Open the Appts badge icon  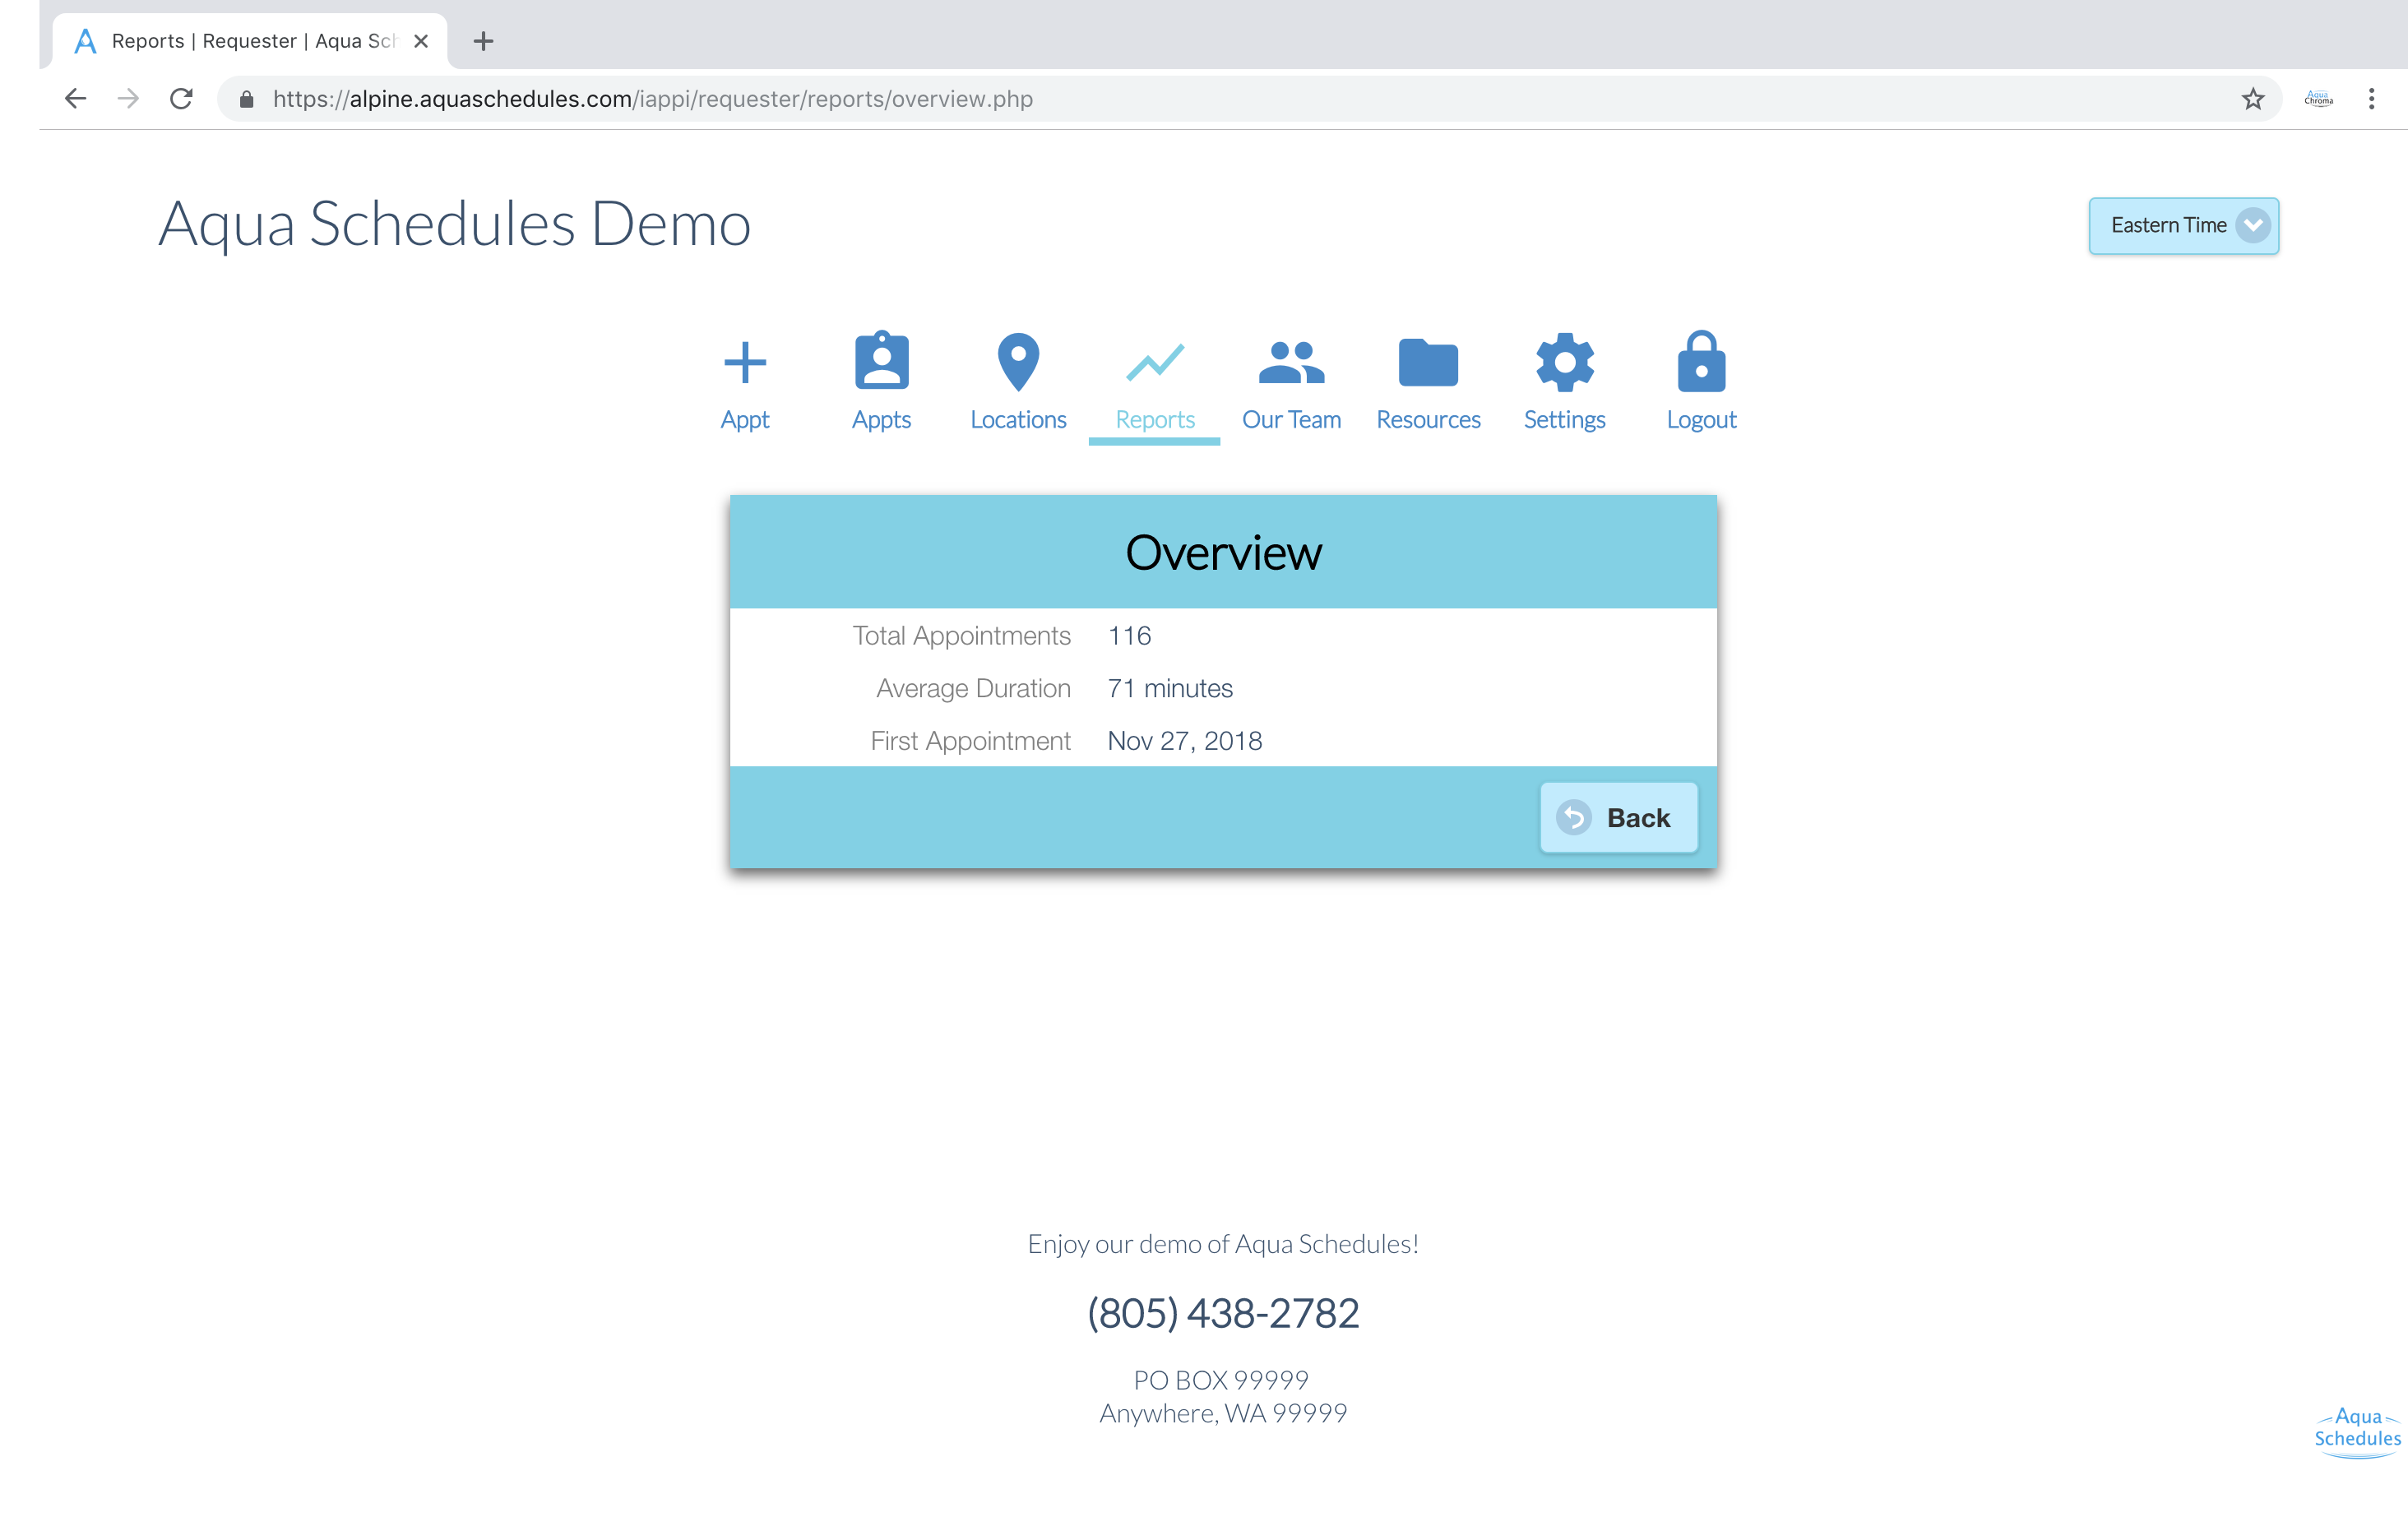click(881, 362)
